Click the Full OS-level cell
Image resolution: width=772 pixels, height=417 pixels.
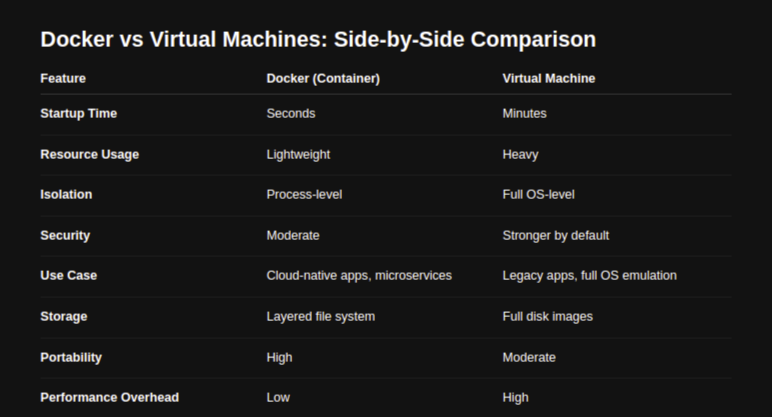(x=538, y=194)
